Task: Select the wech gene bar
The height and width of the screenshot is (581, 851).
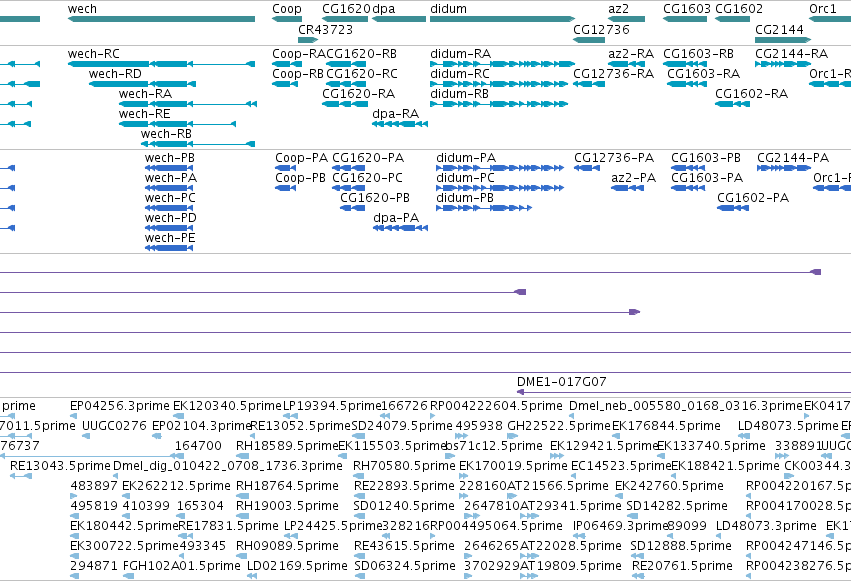Action: click(161, 19)
